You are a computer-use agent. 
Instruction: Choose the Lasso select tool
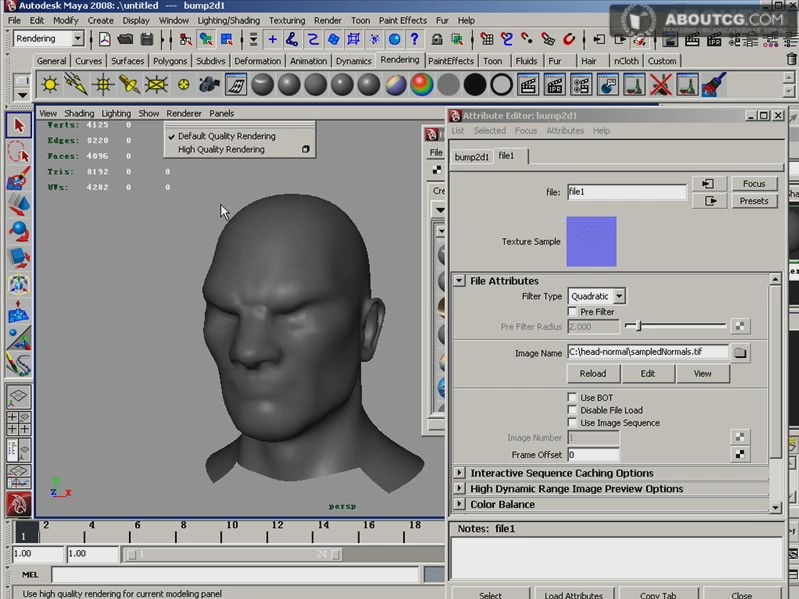click(19, 152)
